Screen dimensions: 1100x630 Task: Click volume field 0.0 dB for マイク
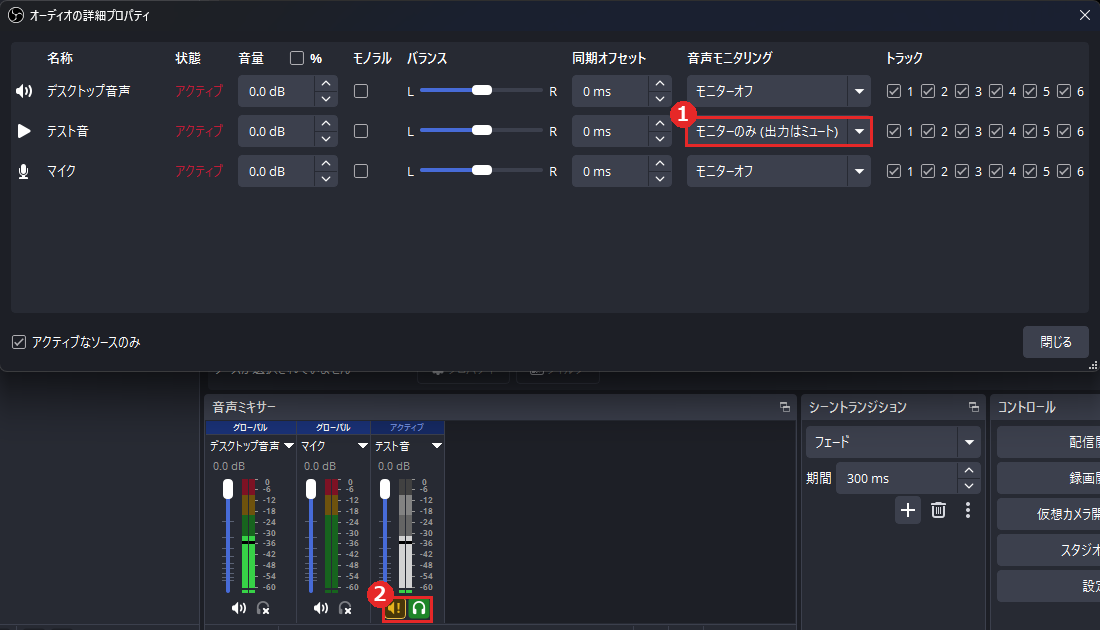(276, 171)
